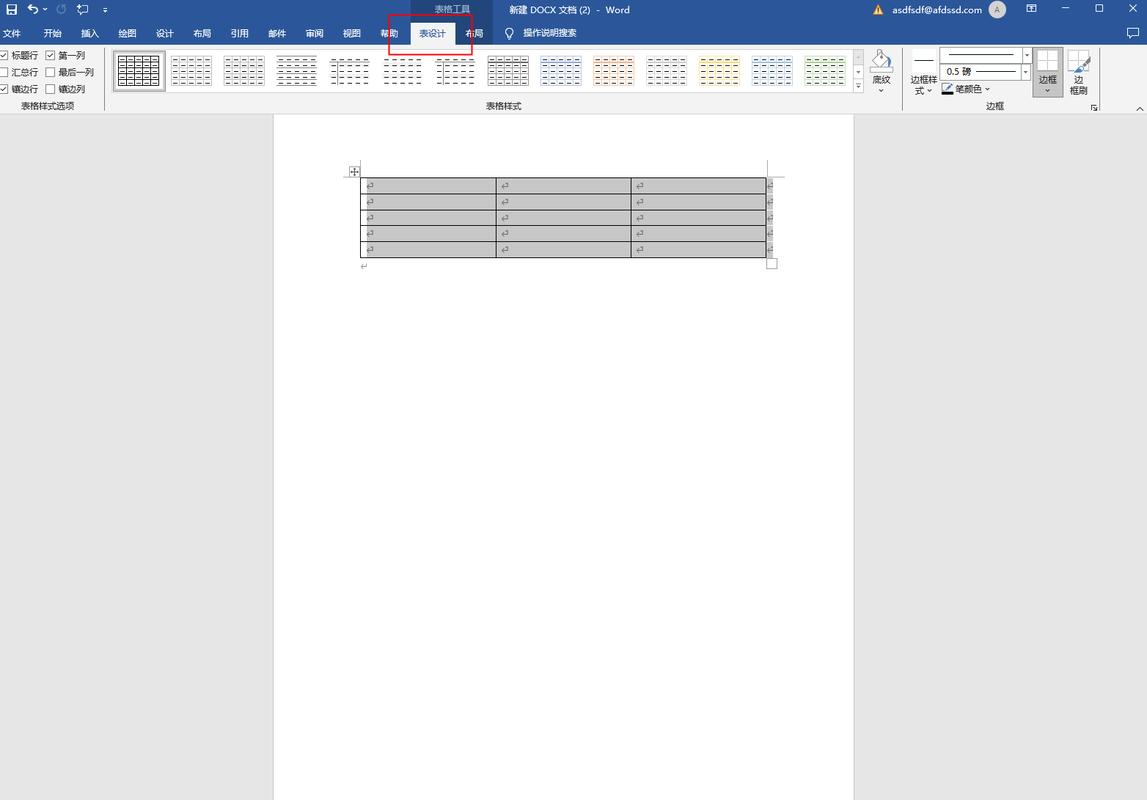Open the Table Design (表设计) tab

click(432, 33)
